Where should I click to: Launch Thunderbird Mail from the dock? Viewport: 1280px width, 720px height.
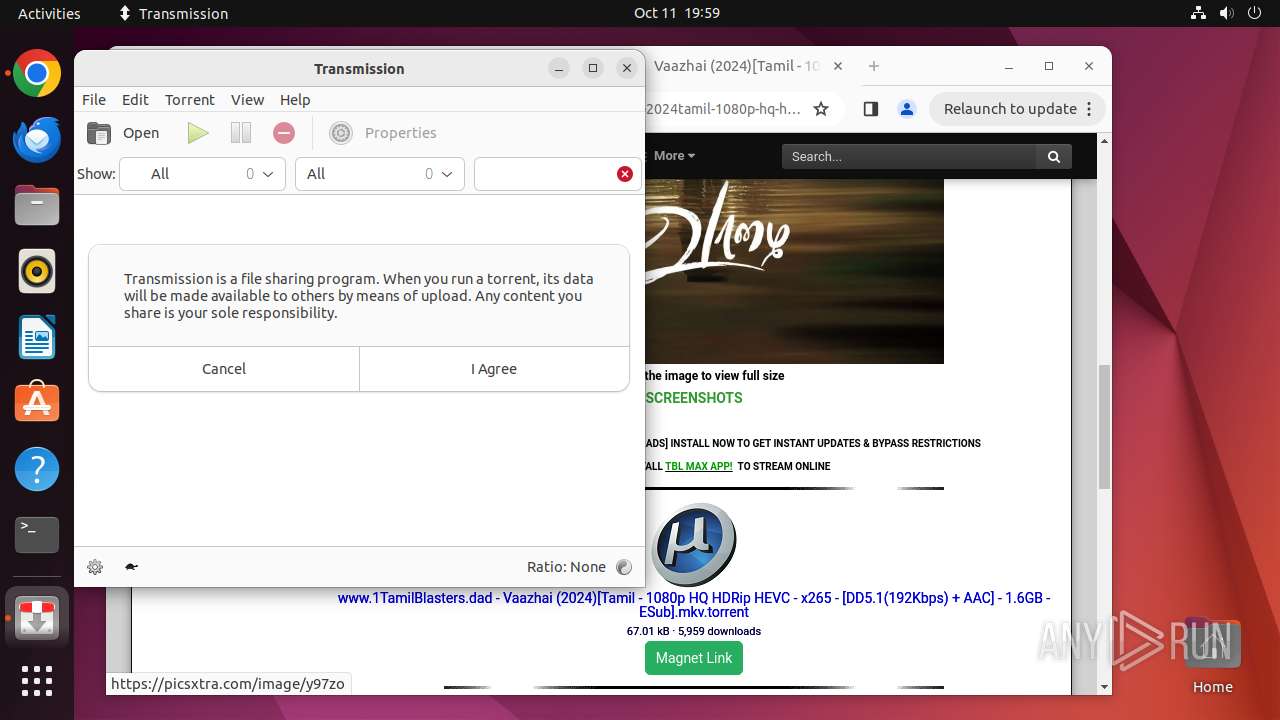tap(37, 139)
